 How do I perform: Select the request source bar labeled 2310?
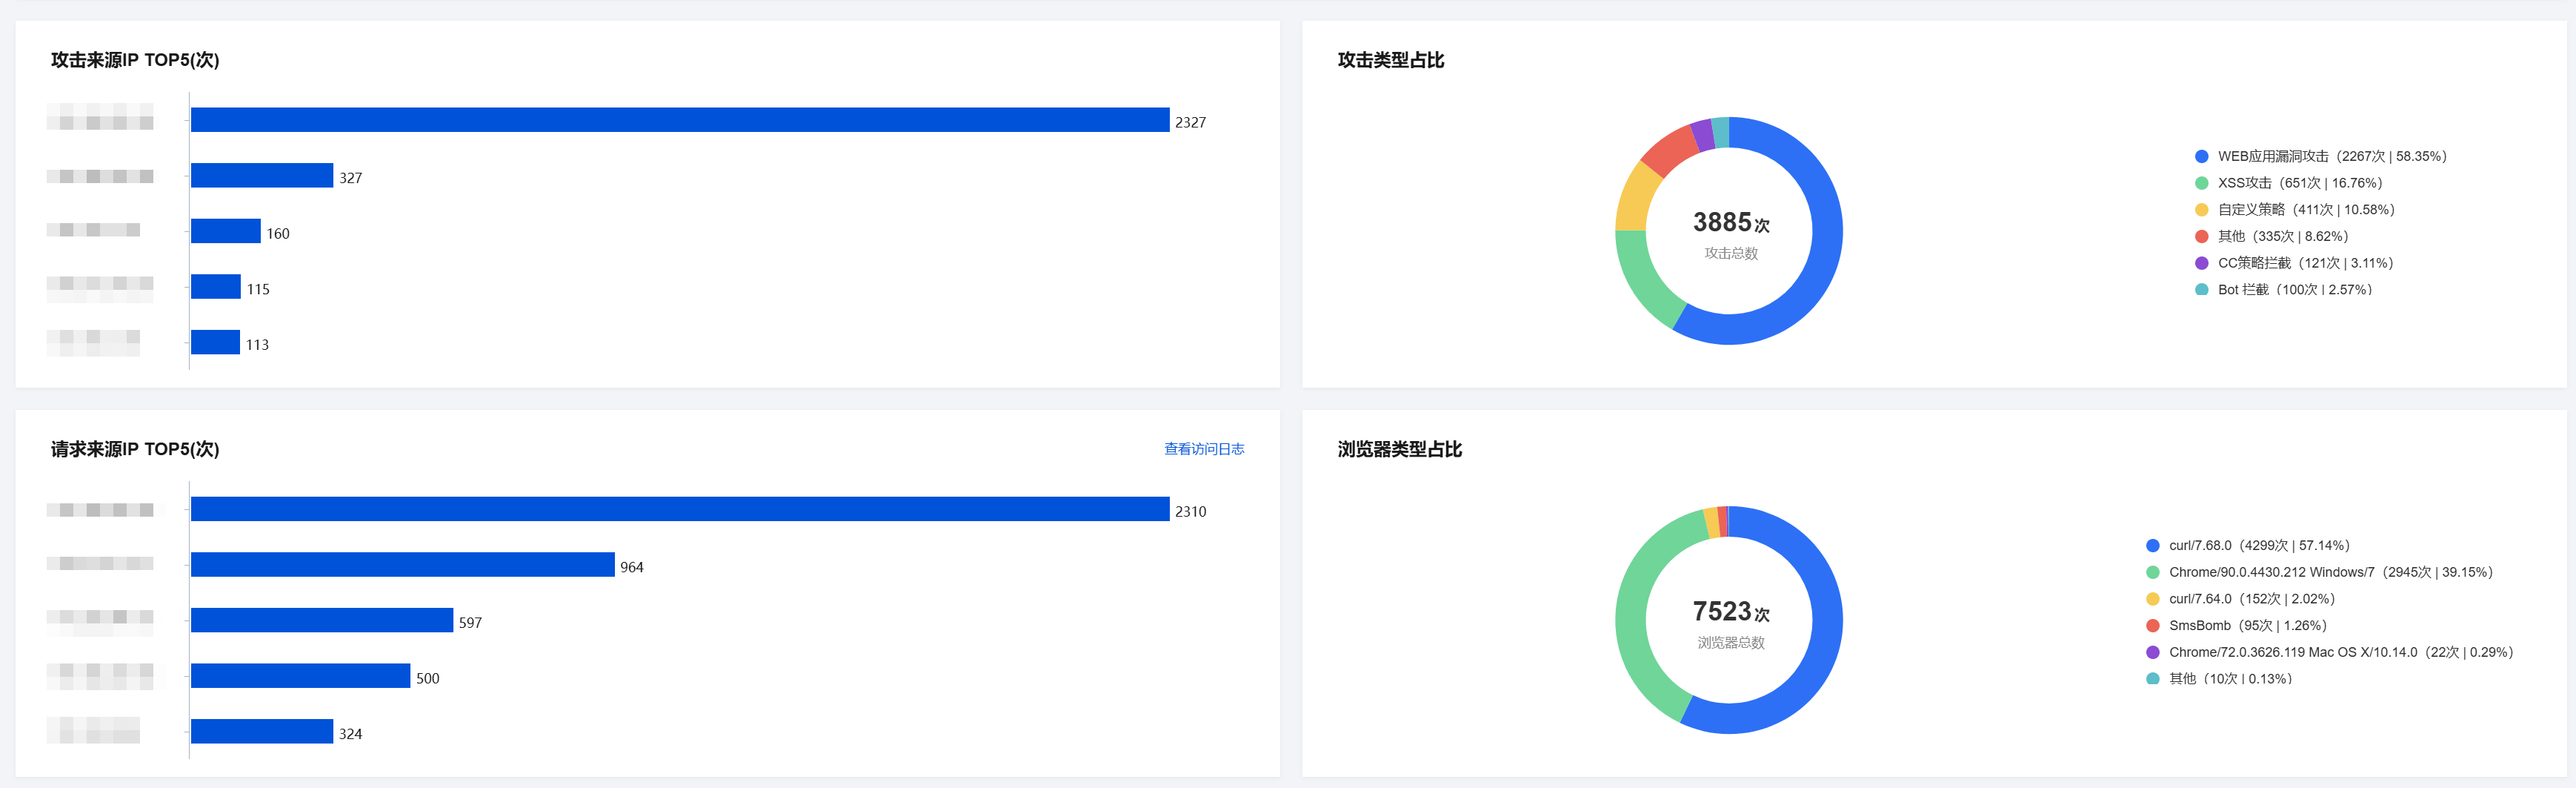coord(680,509)
